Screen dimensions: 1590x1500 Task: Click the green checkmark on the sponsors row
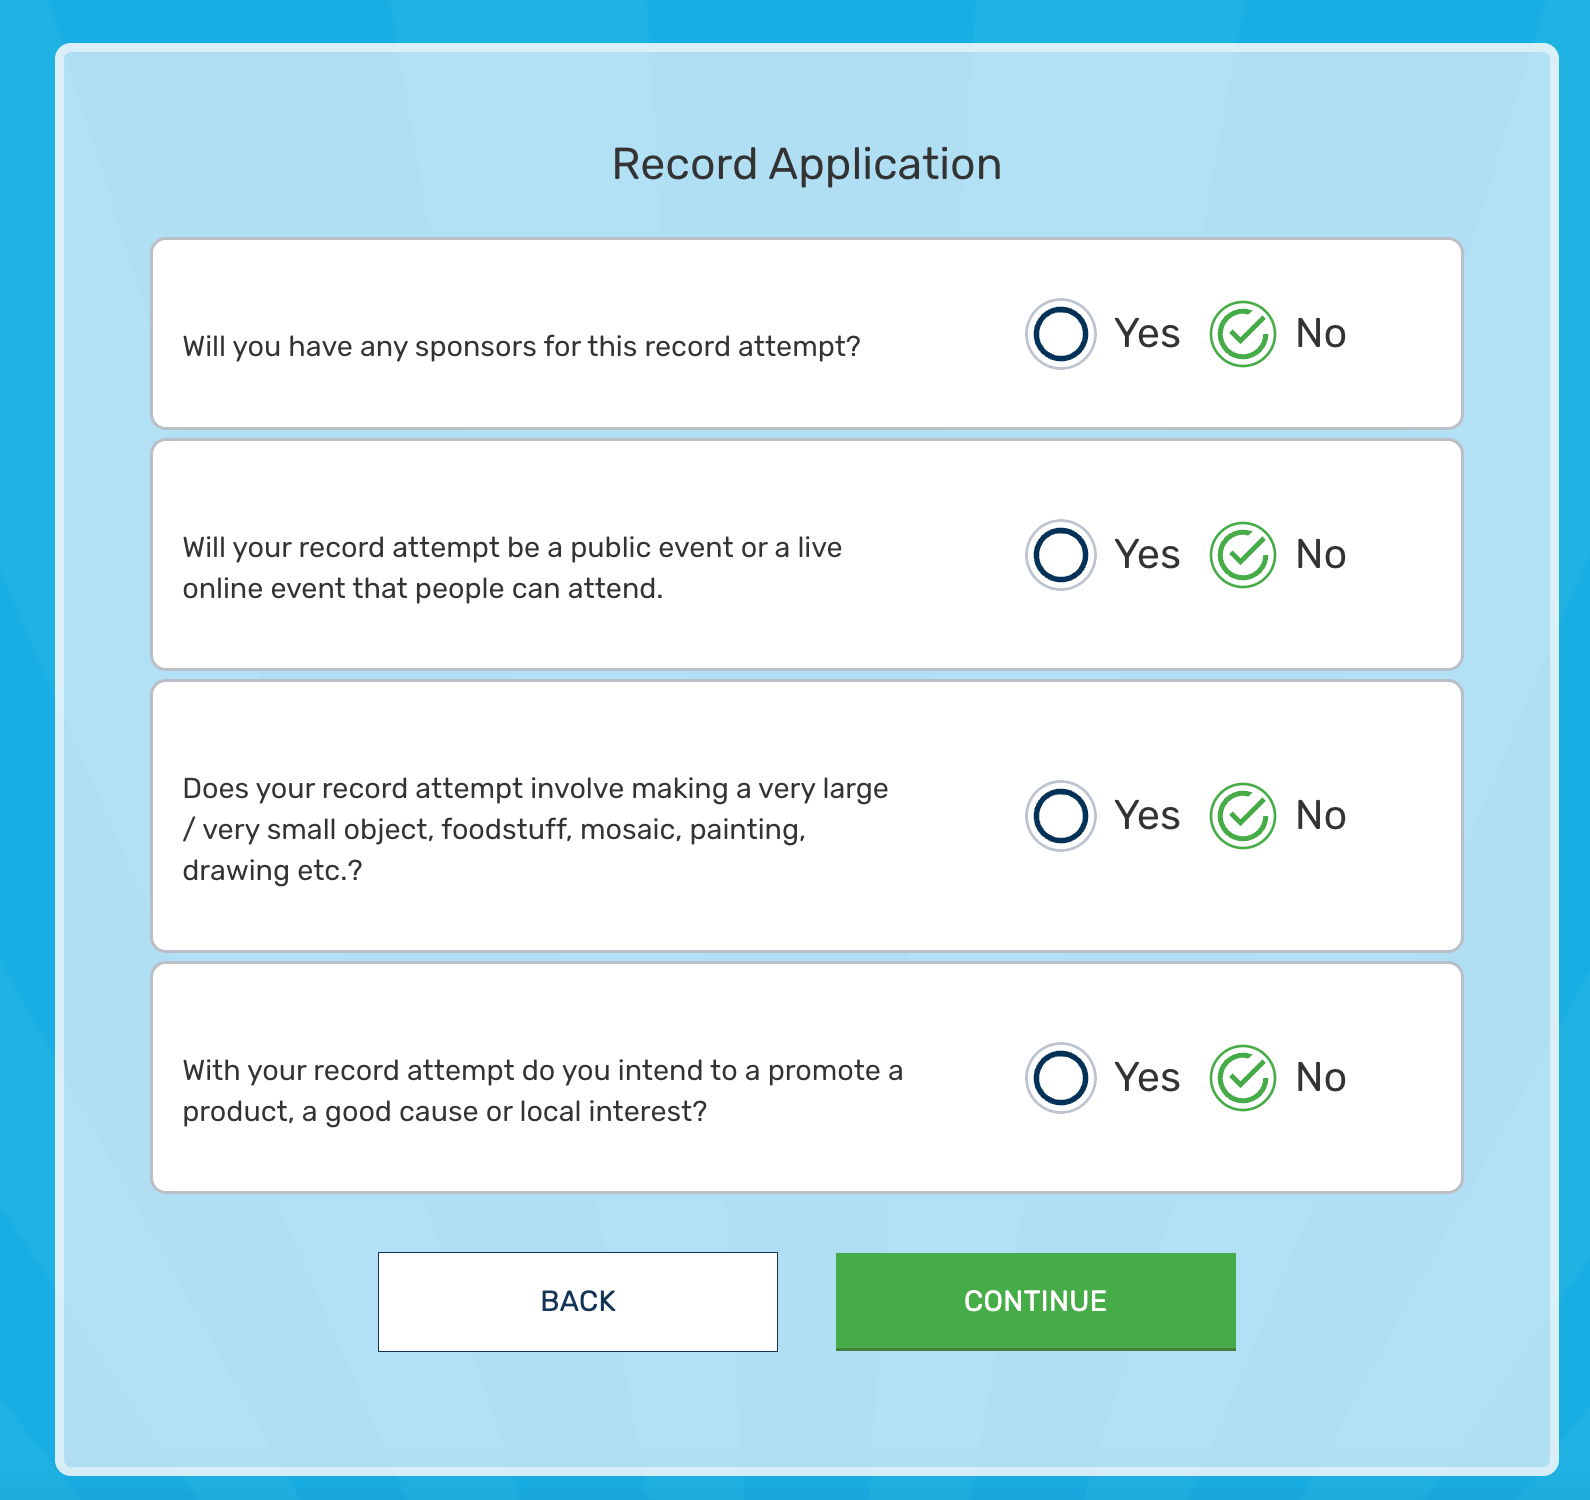tap(1241, 334)
